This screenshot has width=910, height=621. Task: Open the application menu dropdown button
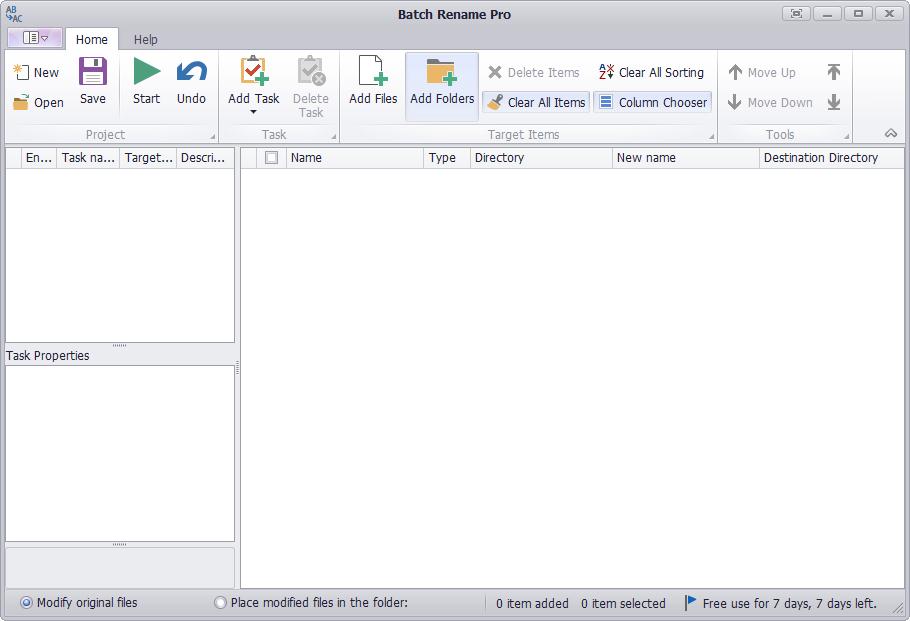click(35, 38)
